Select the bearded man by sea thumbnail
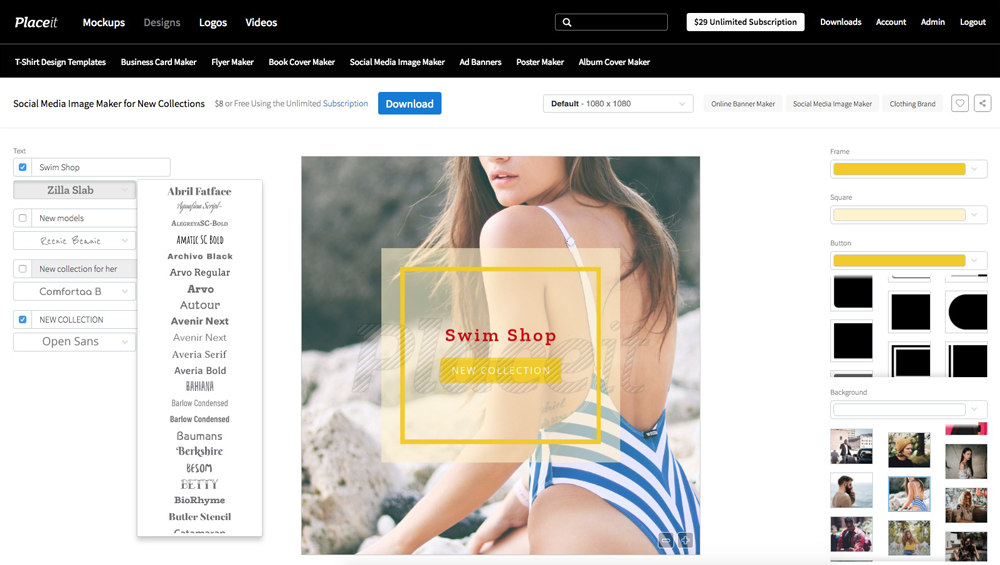 click(851, 490)
